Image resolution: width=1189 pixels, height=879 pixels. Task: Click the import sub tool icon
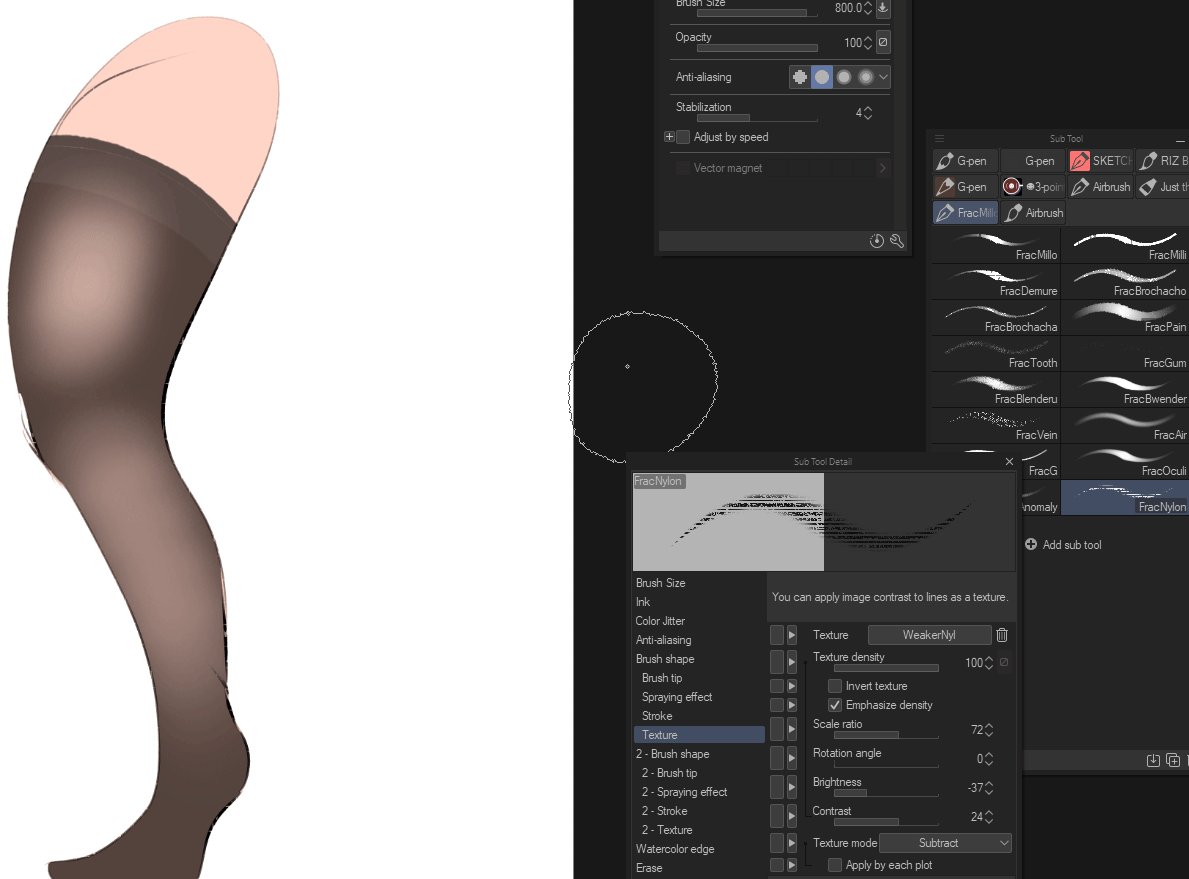coord(1153,760)
